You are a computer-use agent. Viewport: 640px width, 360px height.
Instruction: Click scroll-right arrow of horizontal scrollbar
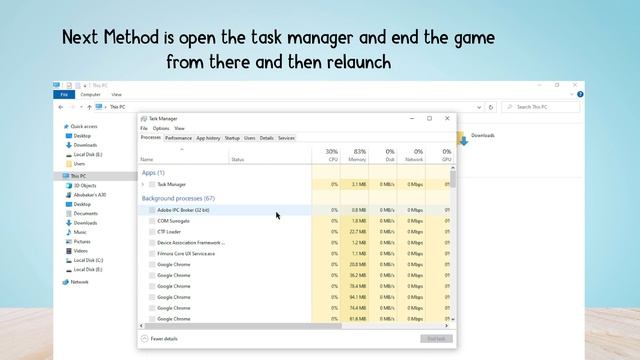447,326
